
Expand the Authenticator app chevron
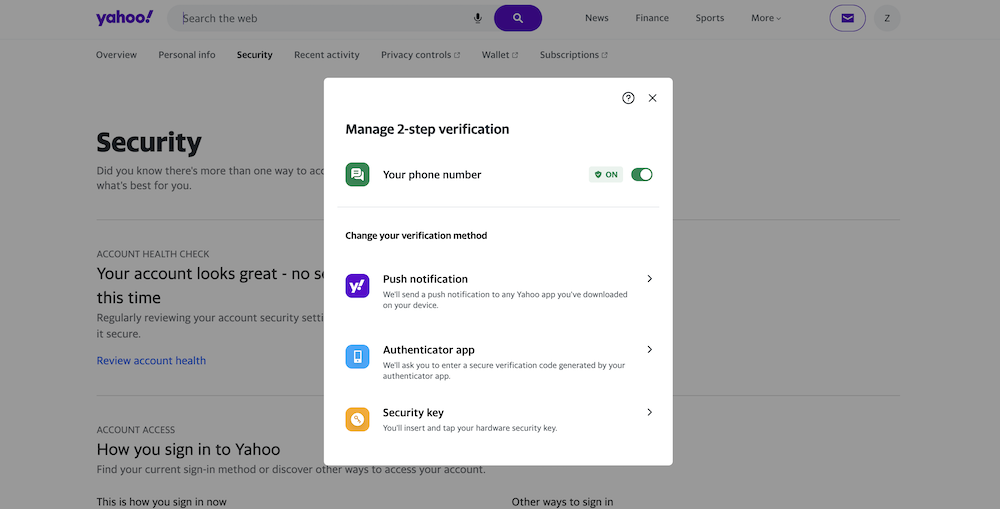649,350
